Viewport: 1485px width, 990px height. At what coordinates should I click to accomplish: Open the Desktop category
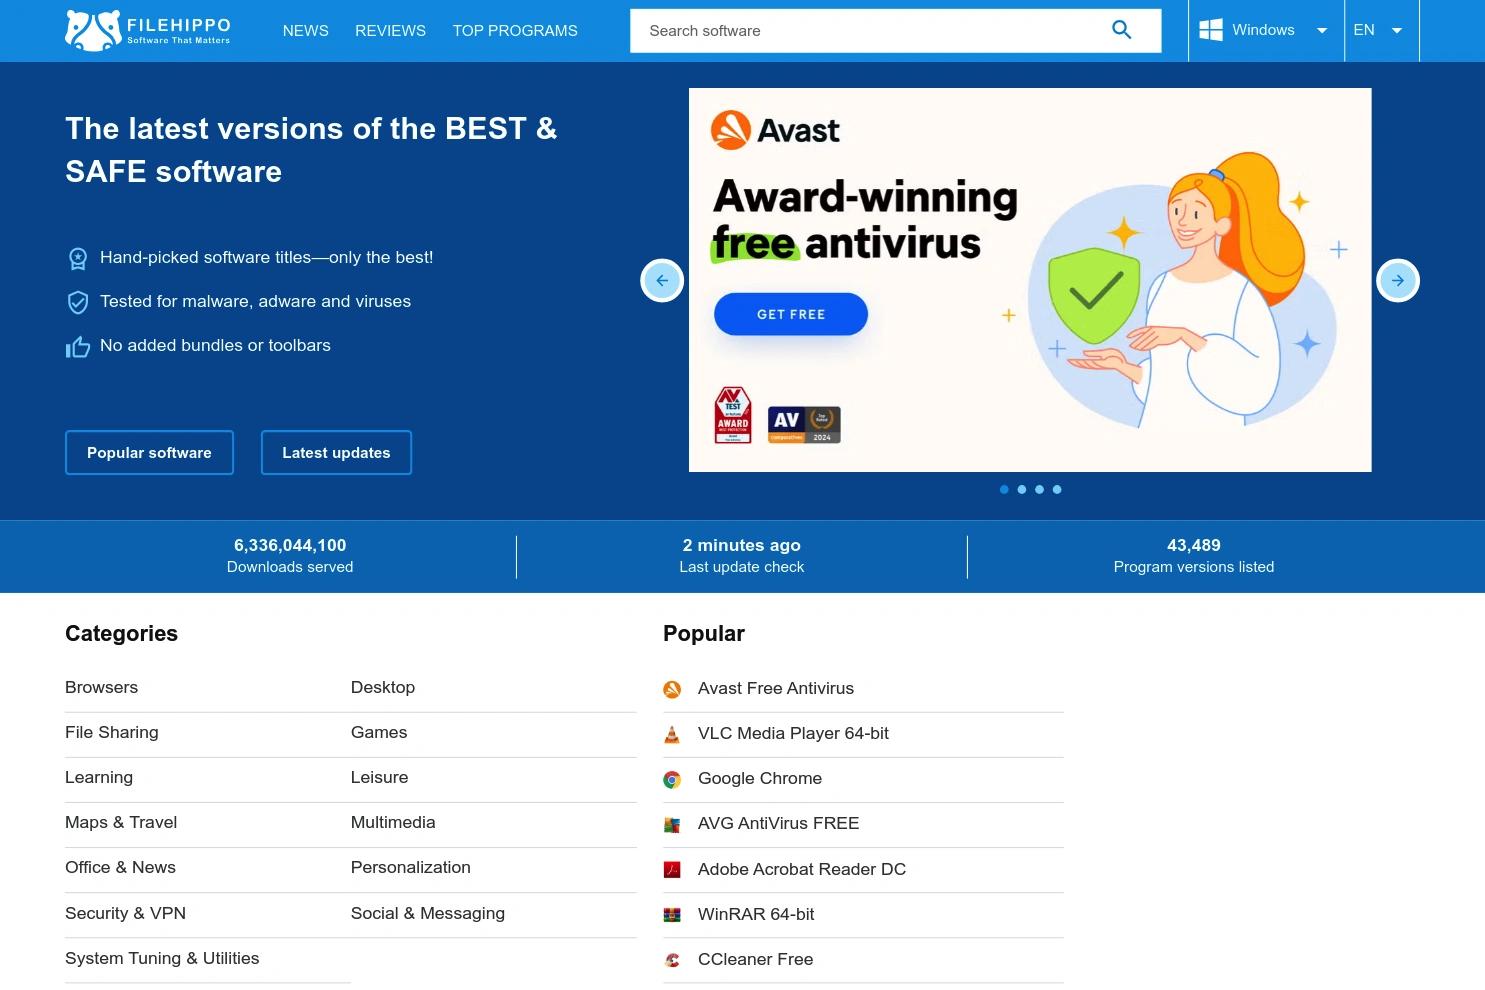point(383,688)
